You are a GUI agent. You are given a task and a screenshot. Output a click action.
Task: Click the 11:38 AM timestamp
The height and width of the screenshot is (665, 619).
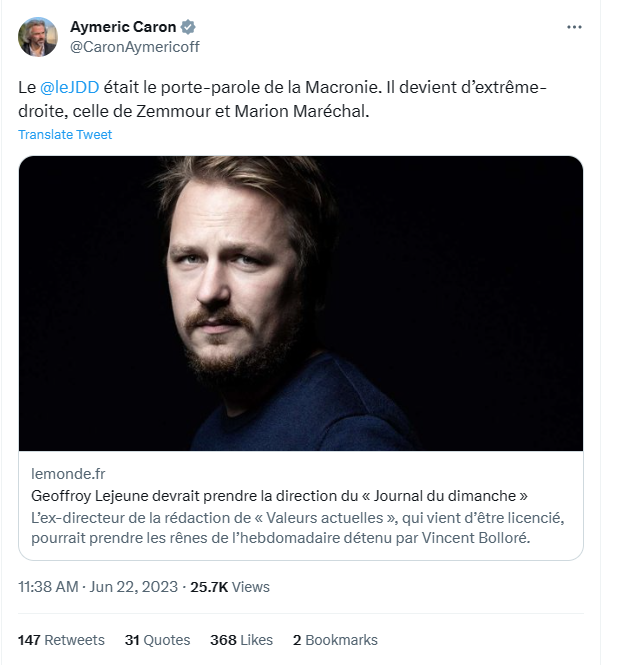[48, 587]
